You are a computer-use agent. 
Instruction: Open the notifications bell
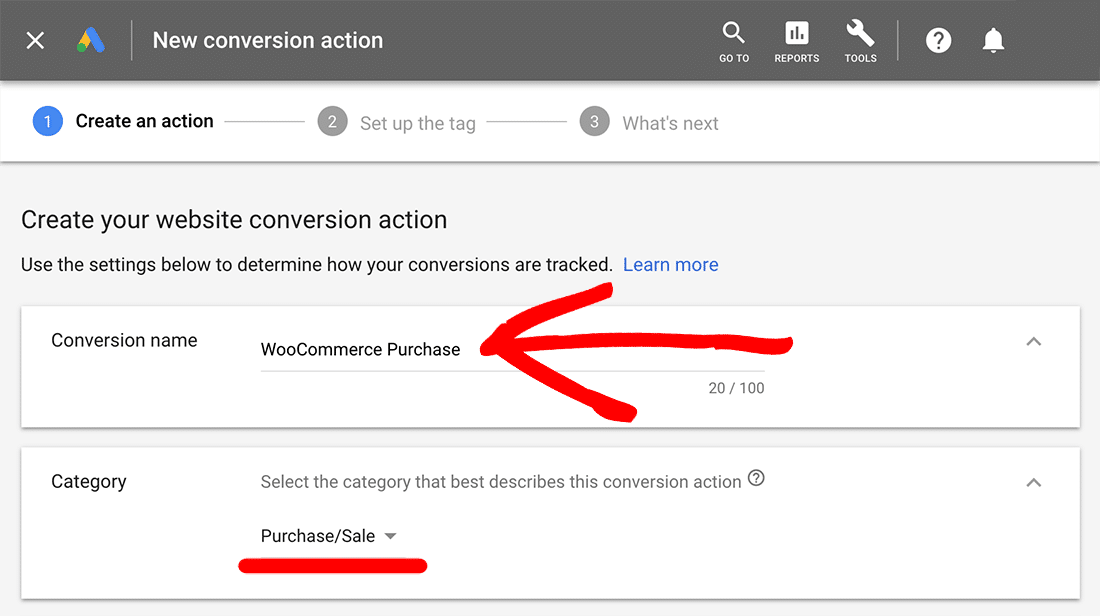993,41
